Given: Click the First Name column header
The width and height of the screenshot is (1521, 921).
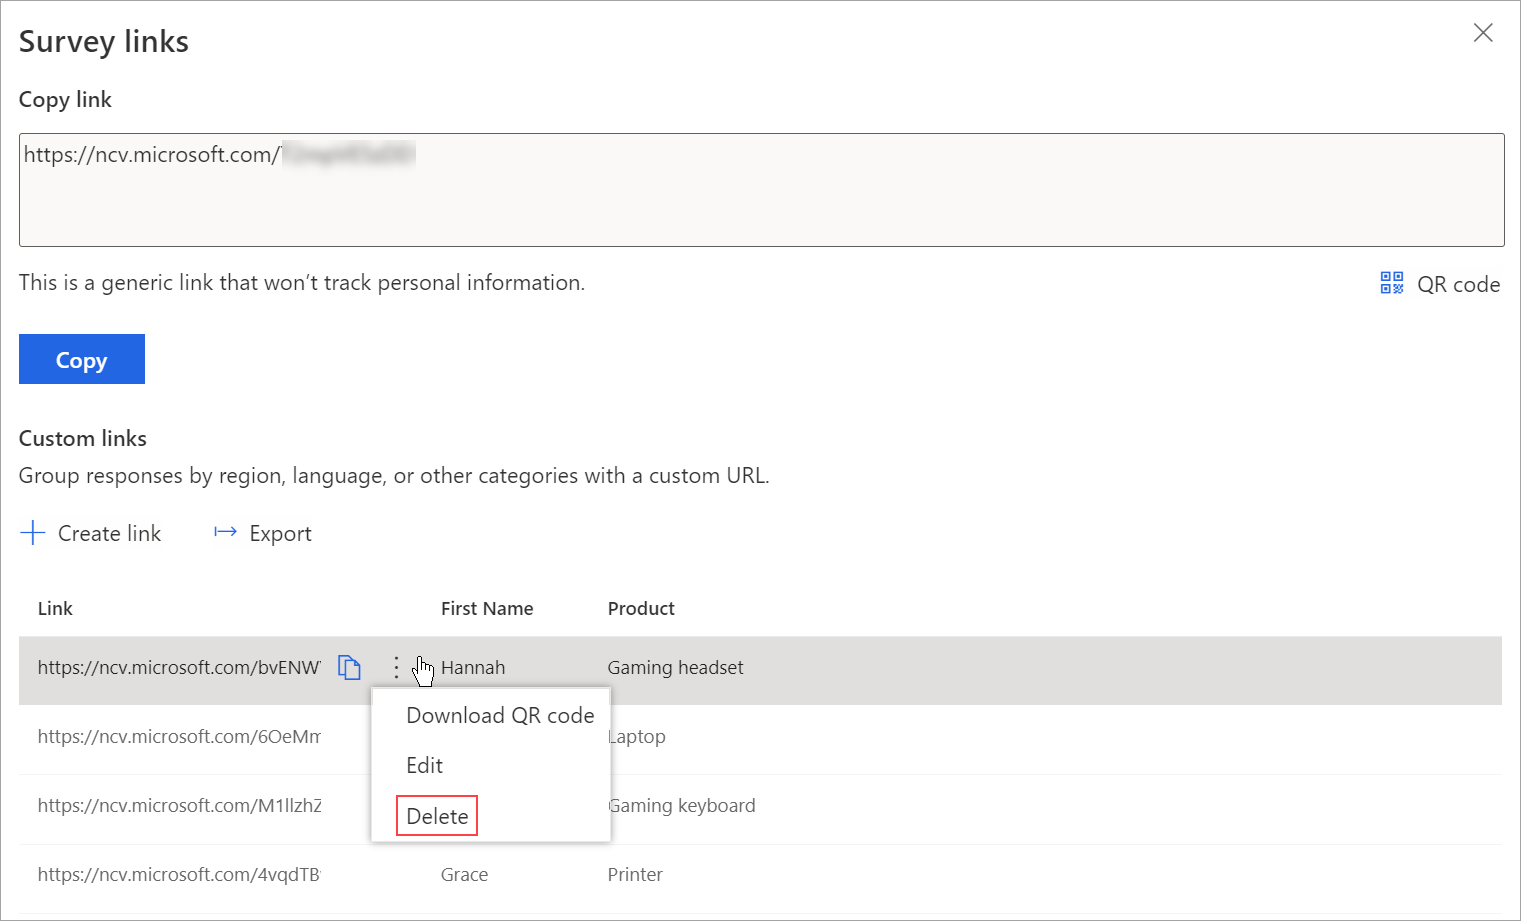Looking at the screenshot, I should (487, 608).
